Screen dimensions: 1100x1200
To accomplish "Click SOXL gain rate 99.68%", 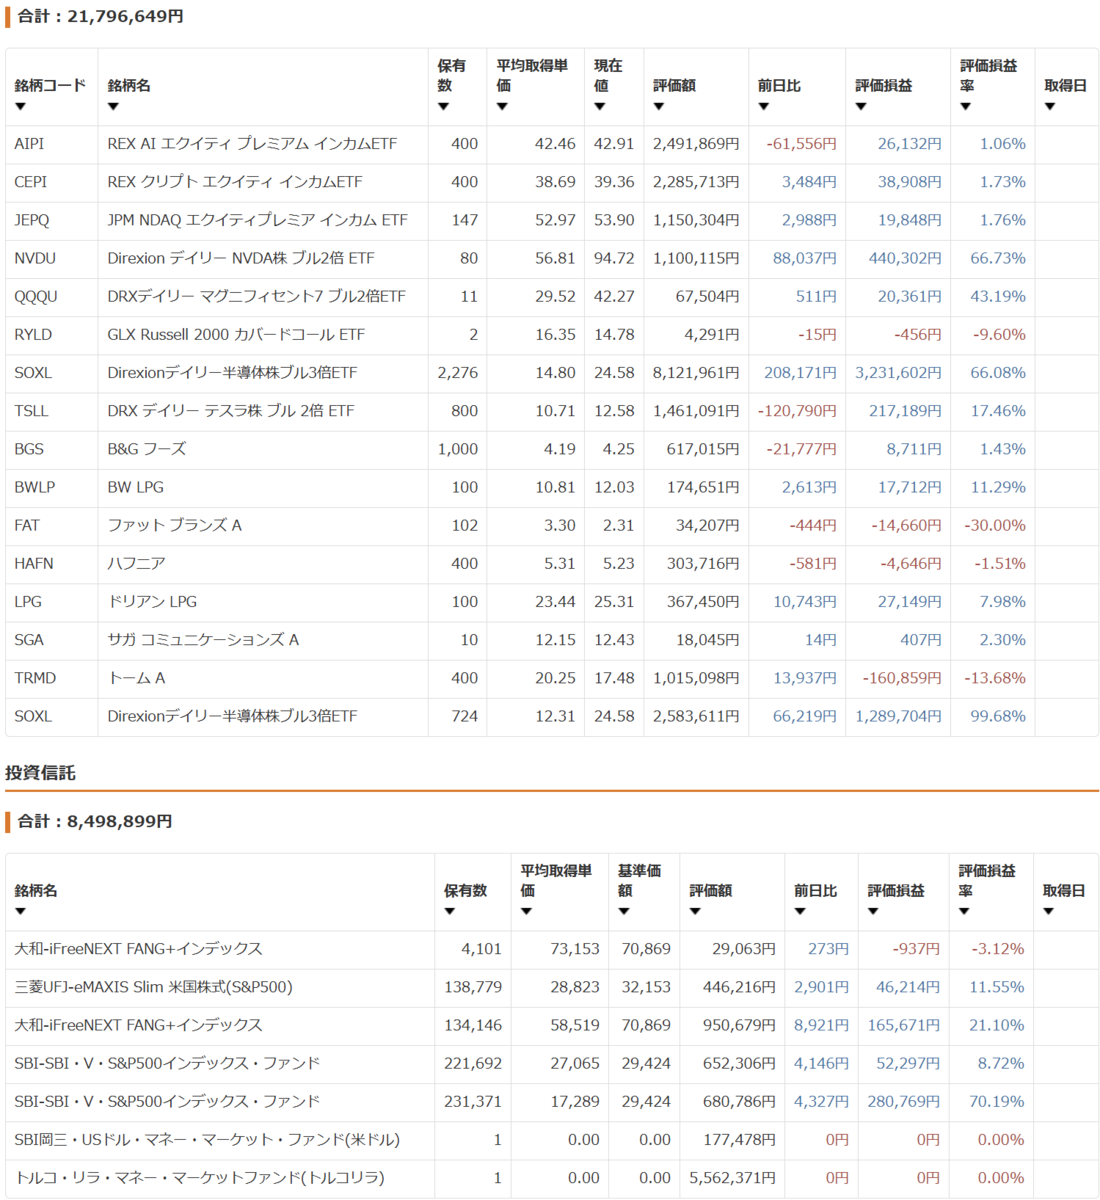I will click(998, 716).
